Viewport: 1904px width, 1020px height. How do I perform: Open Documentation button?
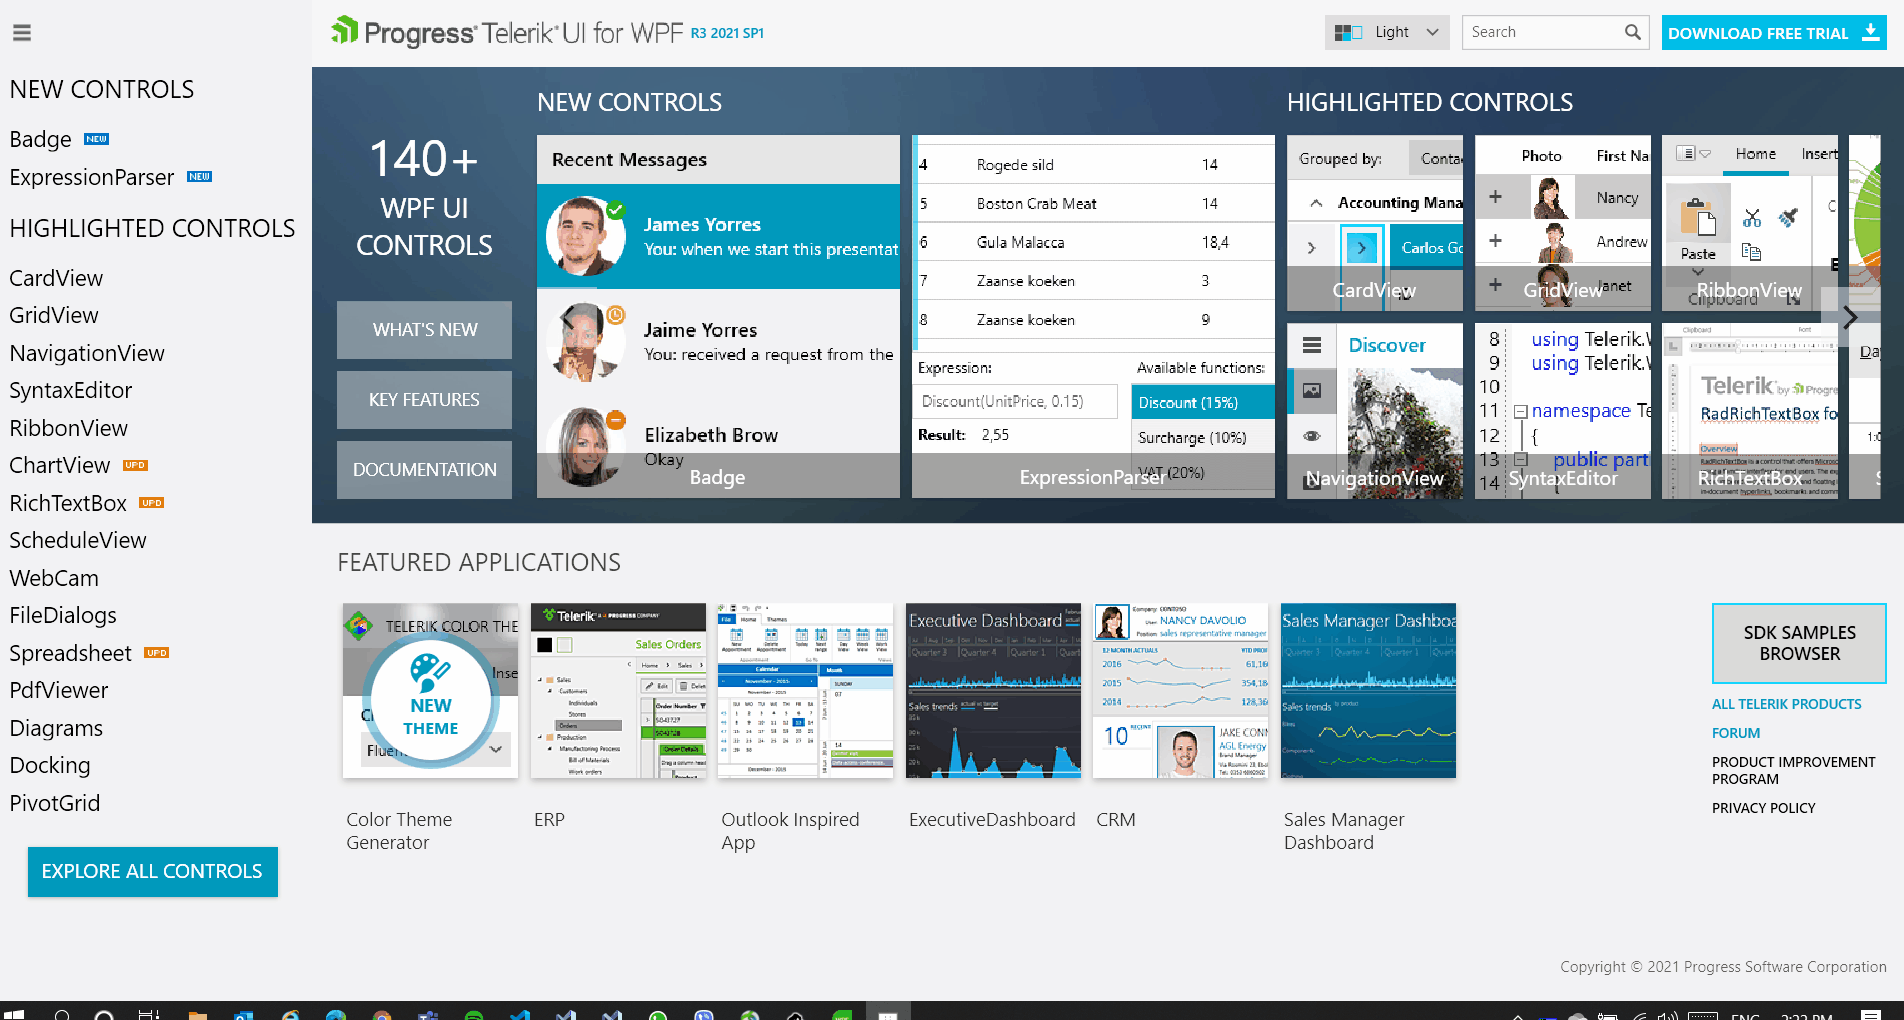tap(424, 469)
